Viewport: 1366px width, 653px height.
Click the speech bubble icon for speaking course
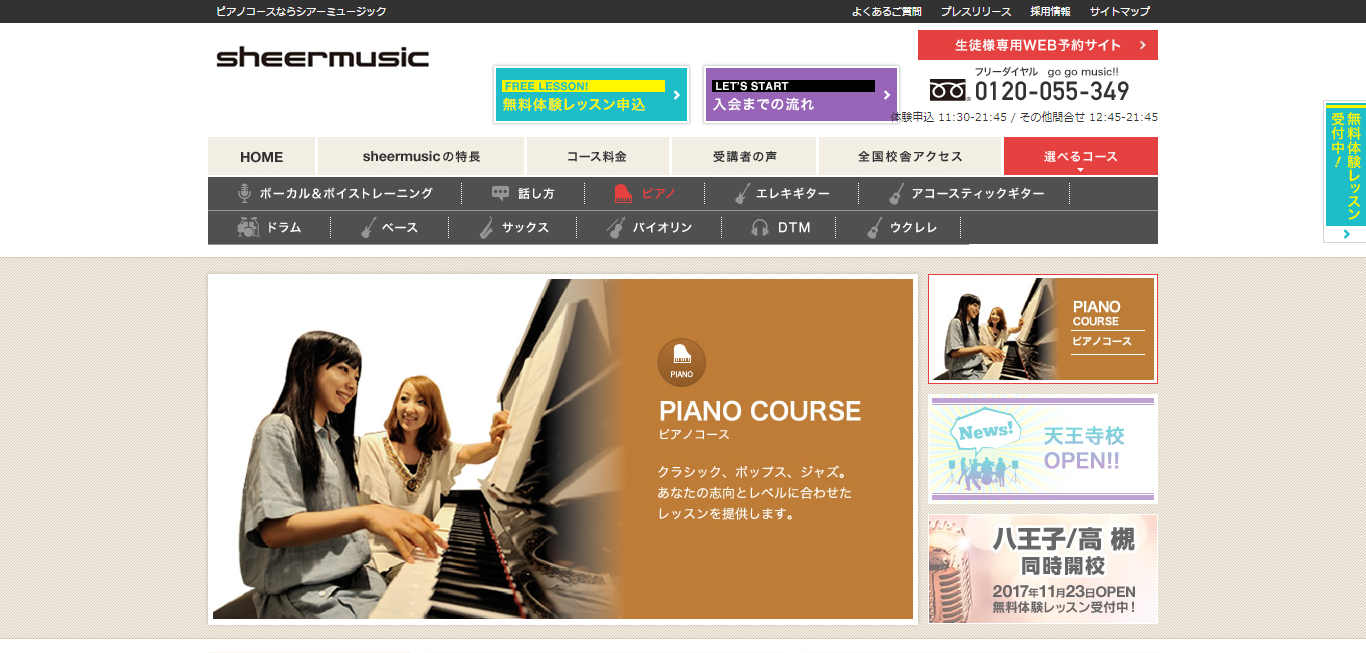[501, 194]
